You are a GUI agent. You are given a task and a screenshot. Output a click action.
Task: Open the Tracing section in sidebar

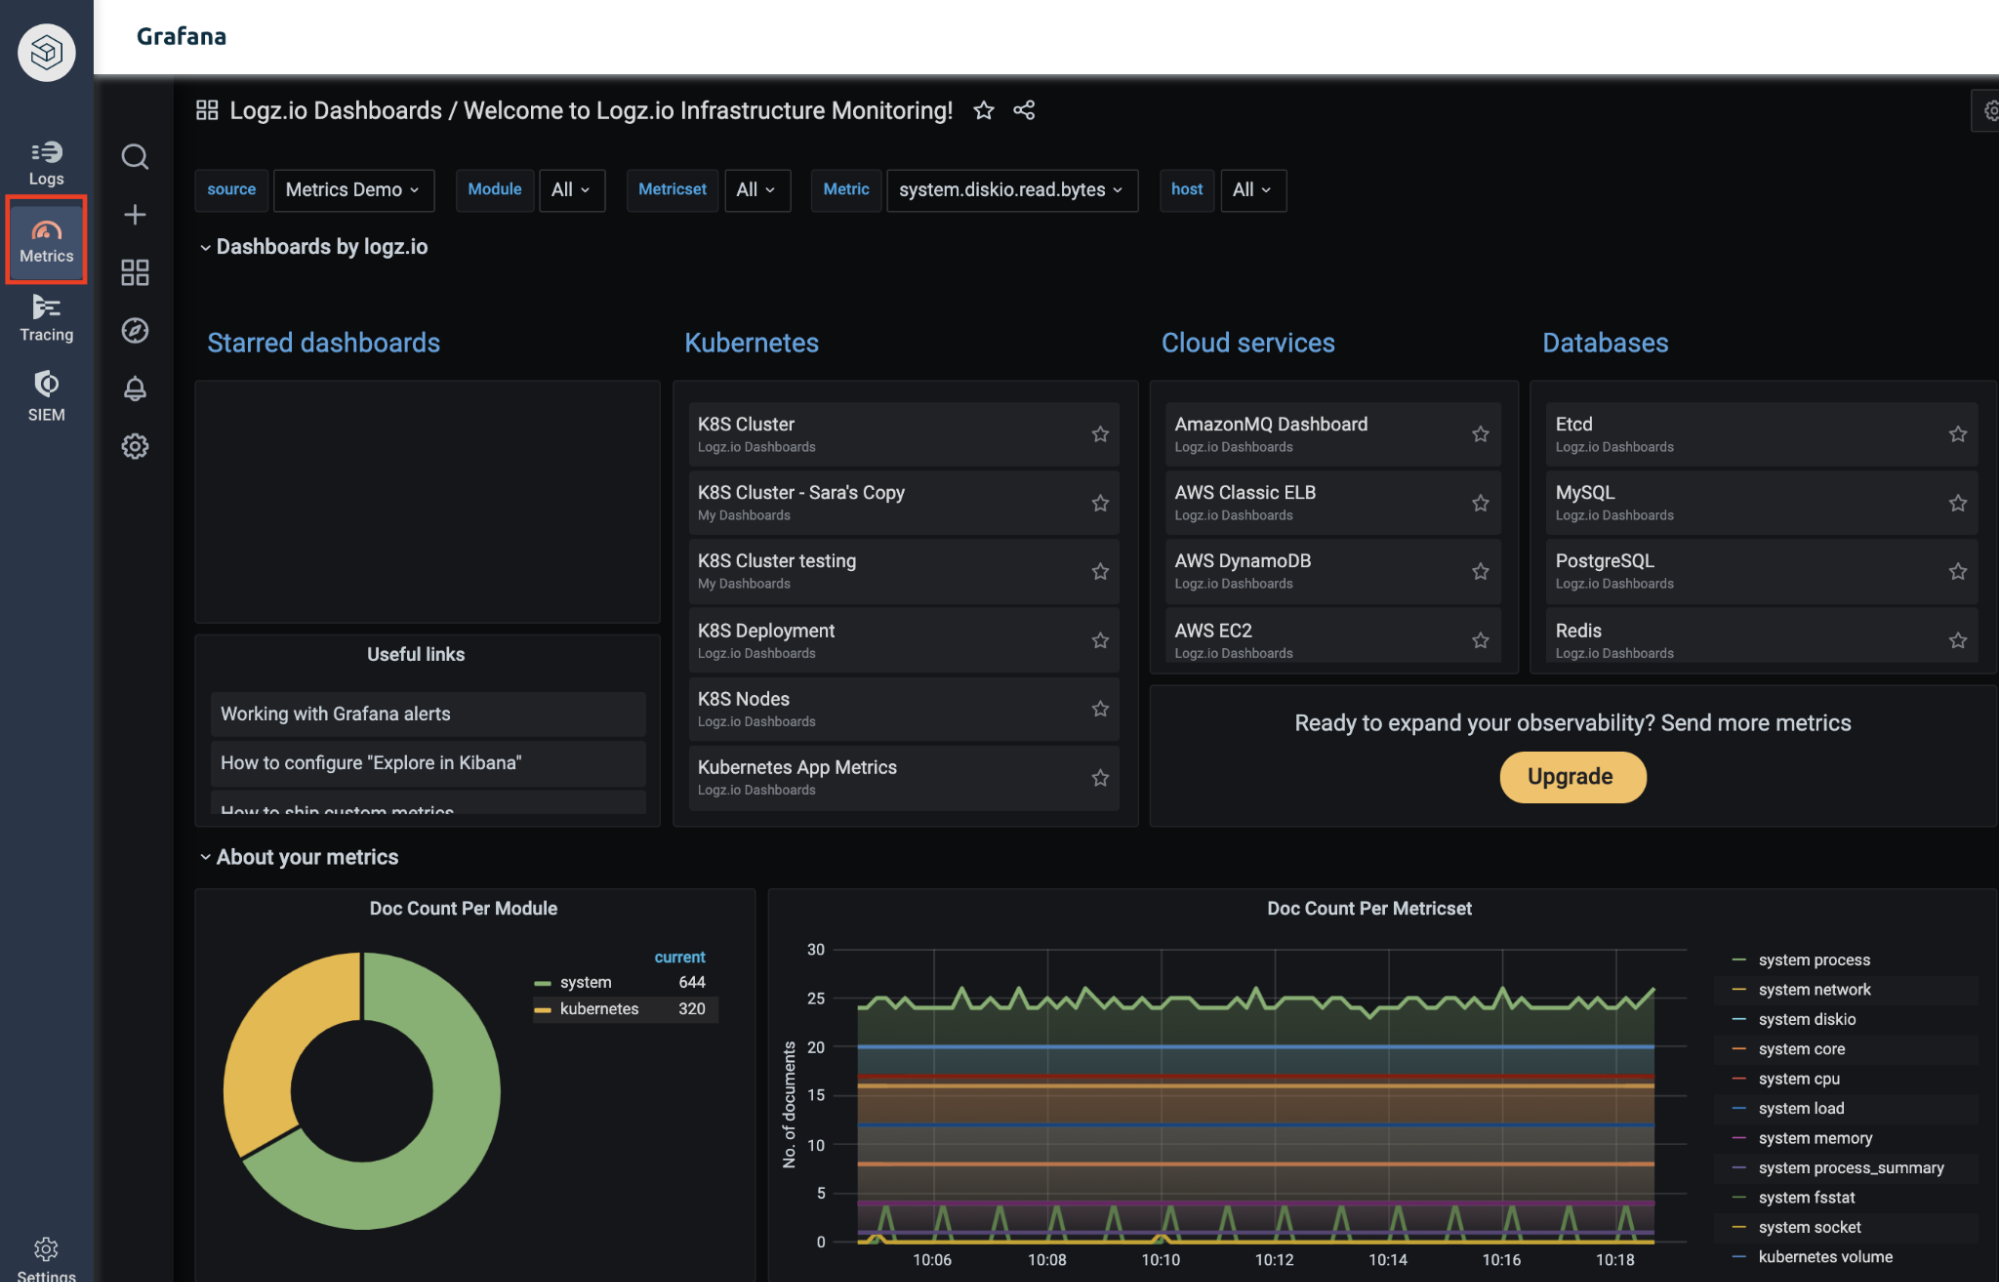46,319
